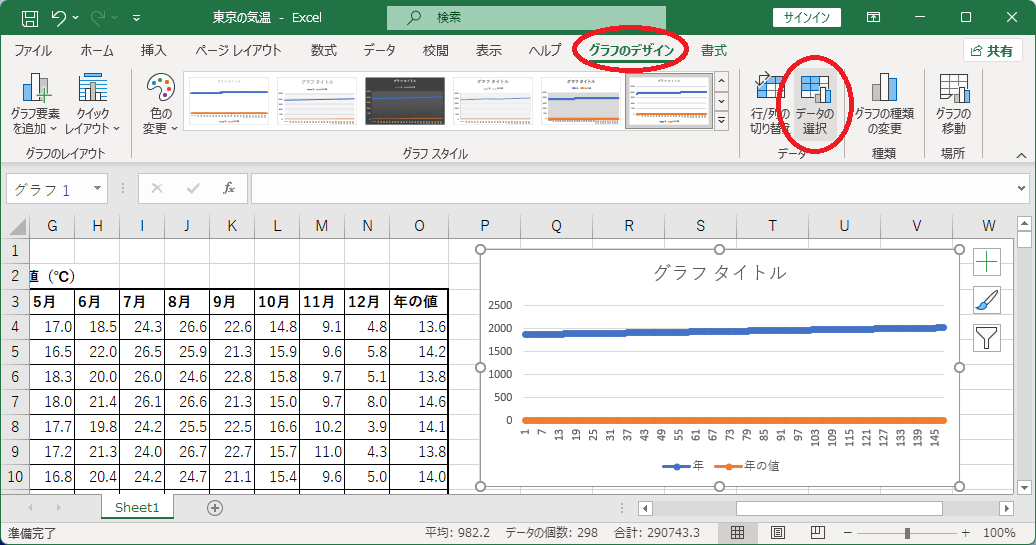
Task: Click the Select All corner triangle
Action: click(x=16, y=227)
